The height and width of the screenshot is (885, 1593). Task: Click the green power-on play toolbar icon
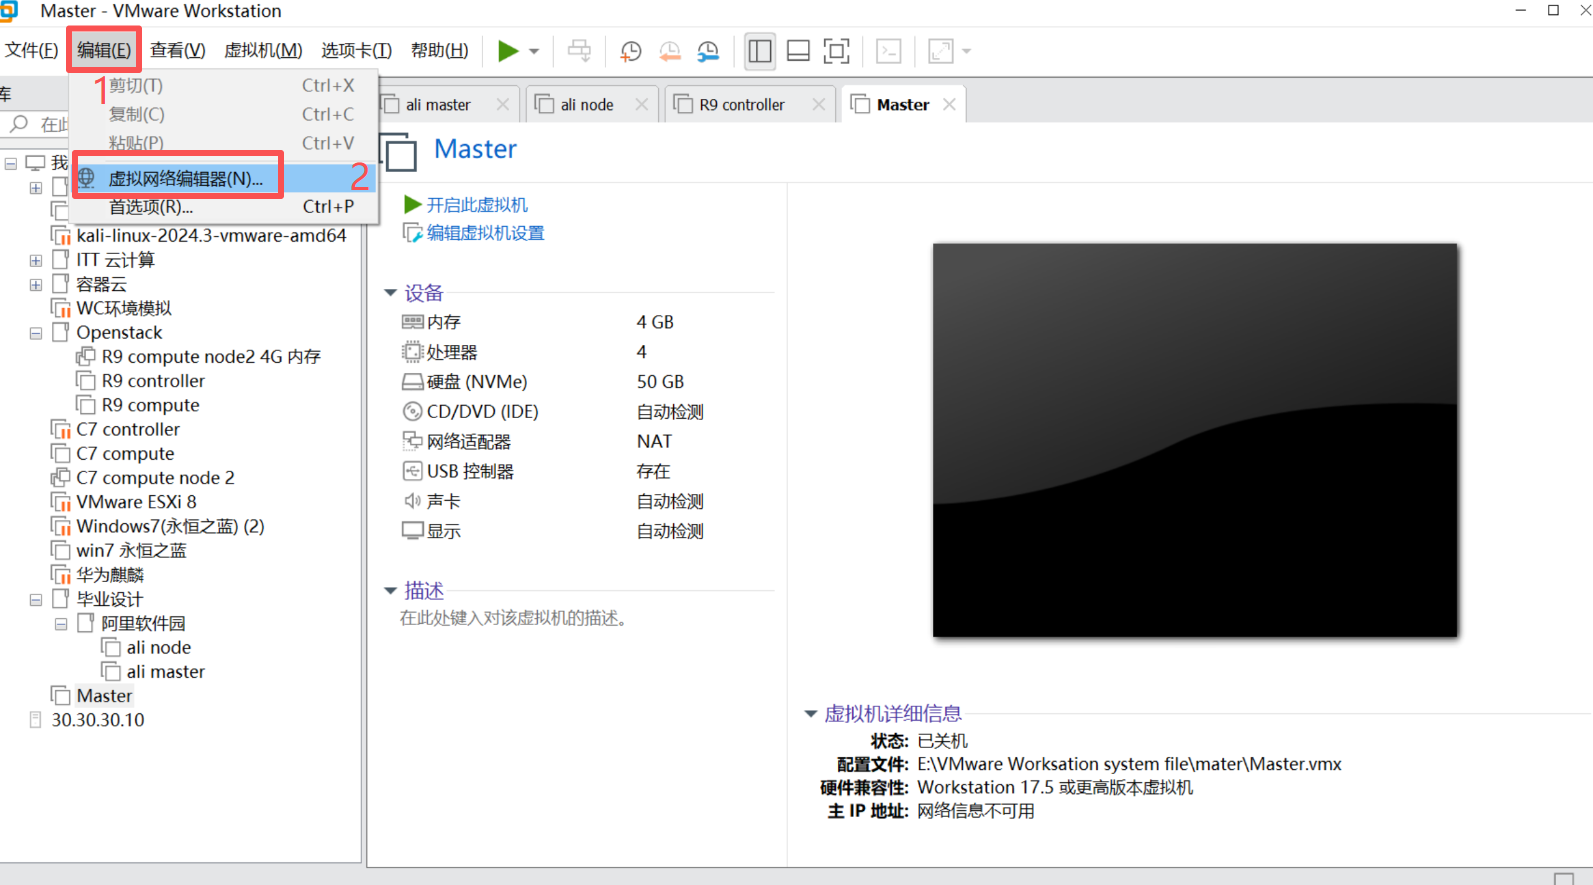(508, 51)
